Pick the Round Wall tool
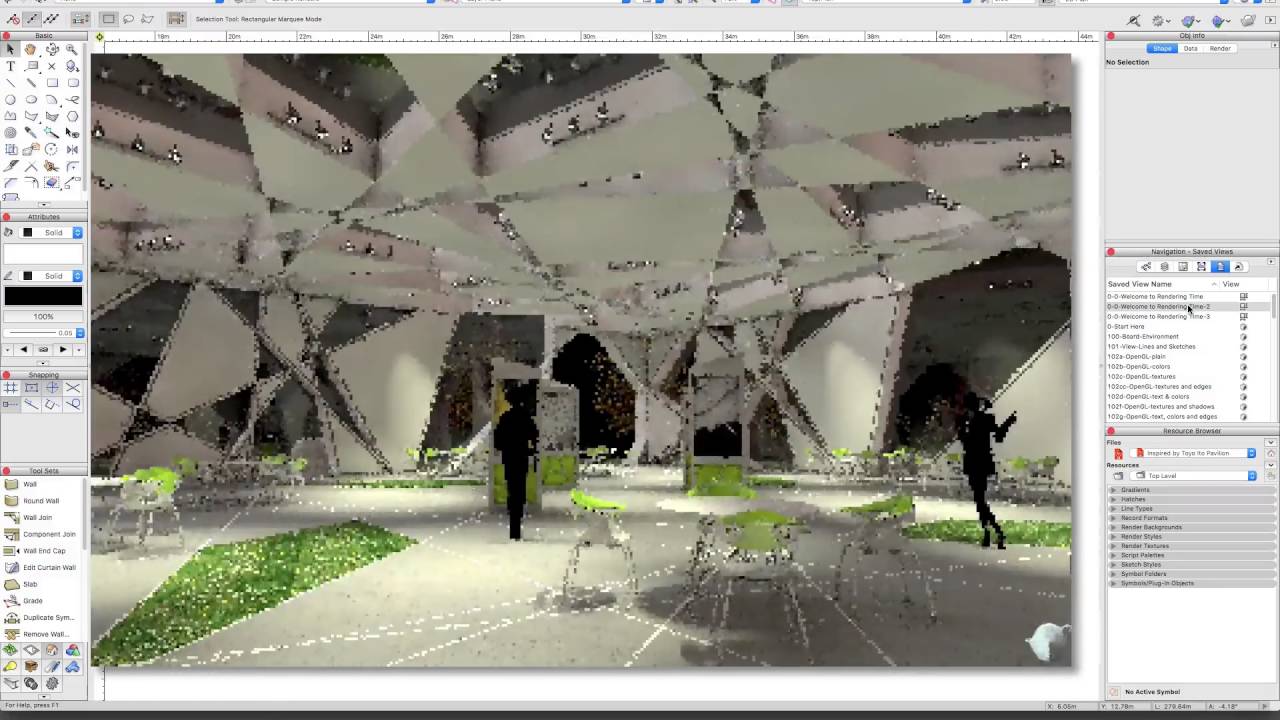This screenshot has height=720, width=1280. pos(41,501)
